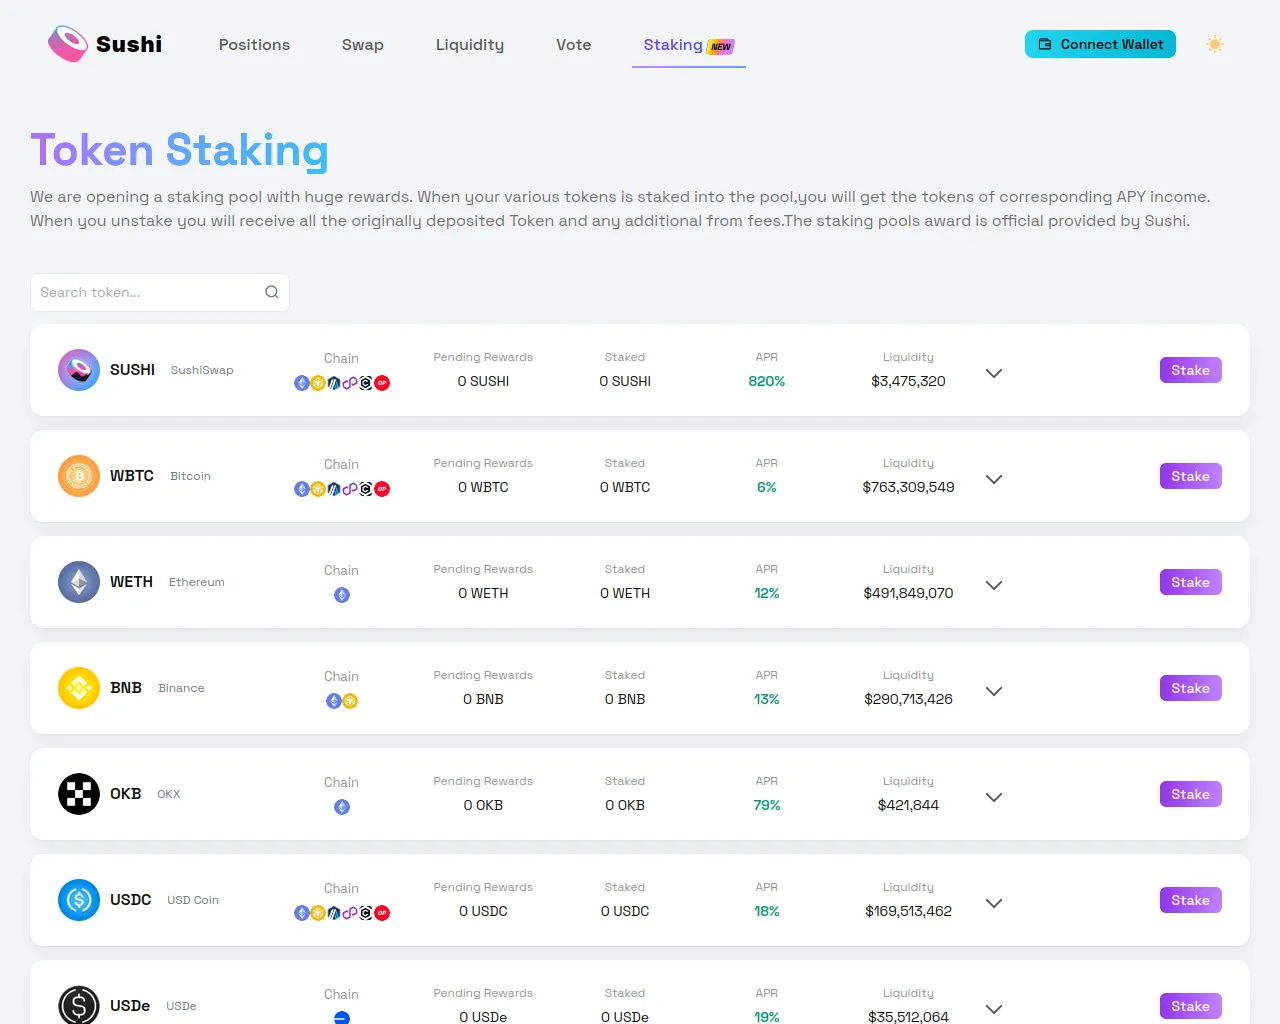1280x1024 pixels.
Task: Click the SUSHI token icon
Action: click(x=79, y=370)
